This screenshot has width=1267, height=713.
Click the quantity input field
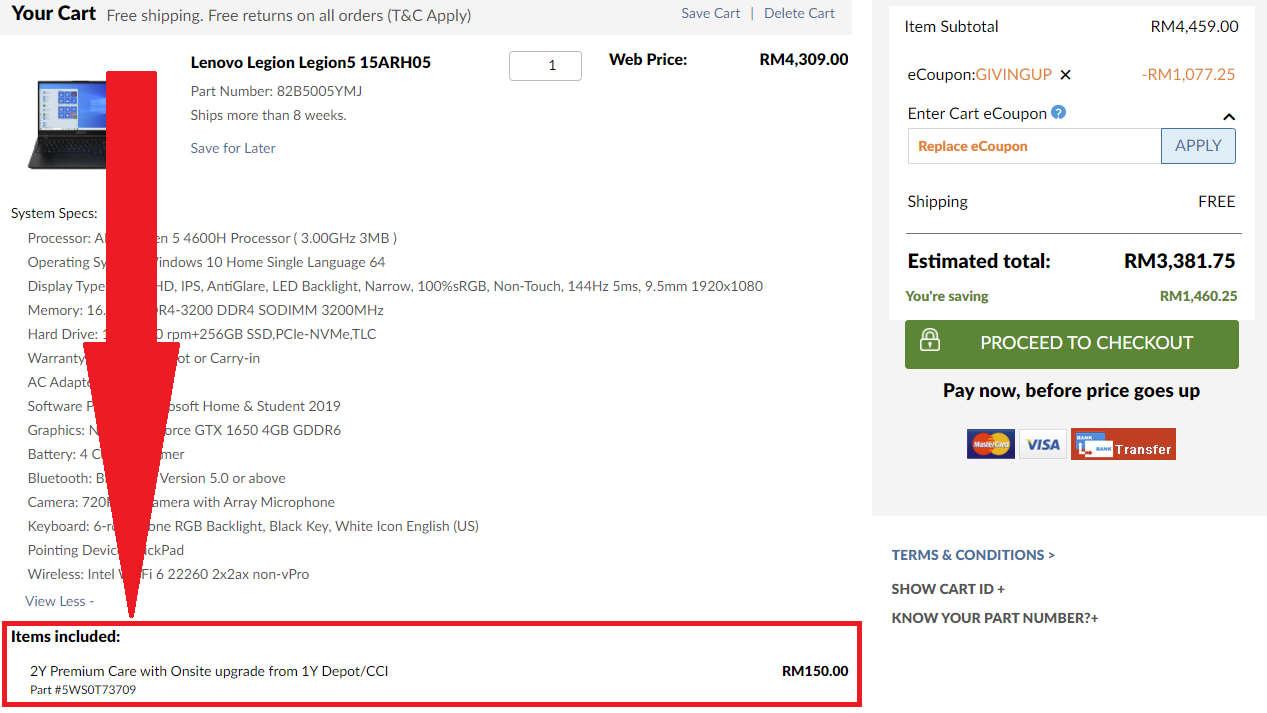point(545,66)
